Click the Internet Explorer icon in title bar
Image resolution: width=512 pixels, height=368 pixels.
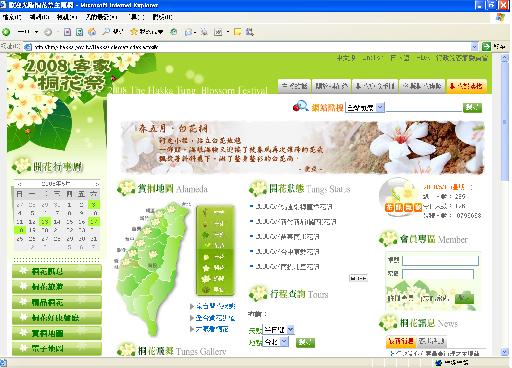click(4, 5)
